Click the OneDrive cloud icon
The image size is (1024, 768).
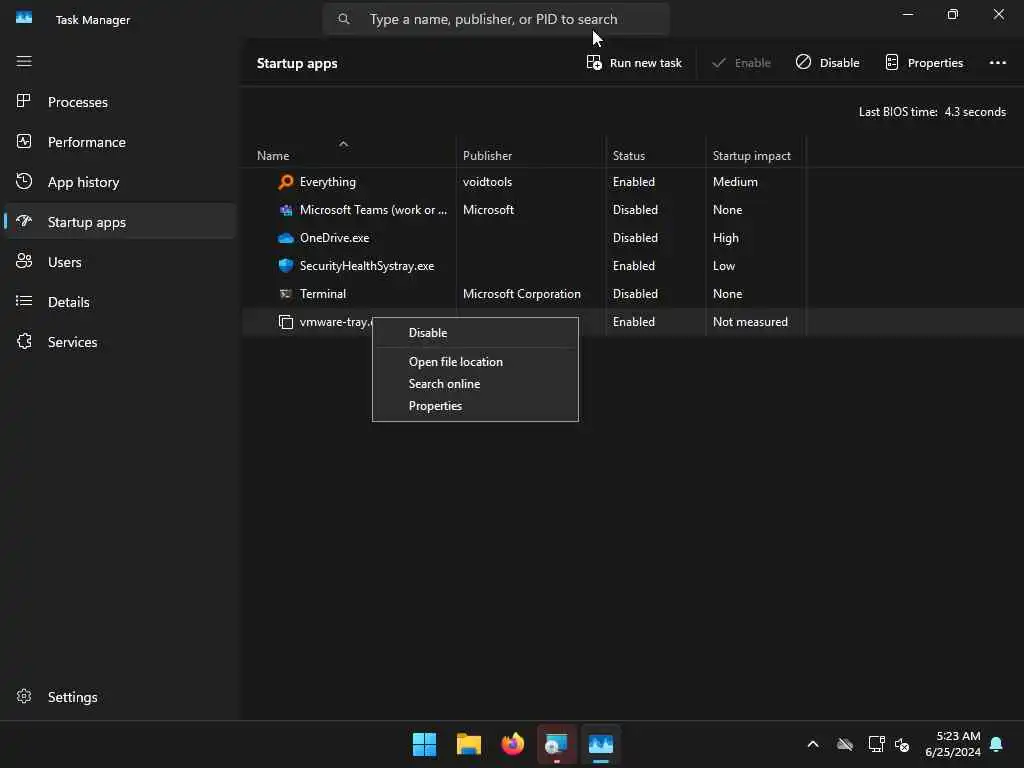pyautogui.click(x=285, y=238)
